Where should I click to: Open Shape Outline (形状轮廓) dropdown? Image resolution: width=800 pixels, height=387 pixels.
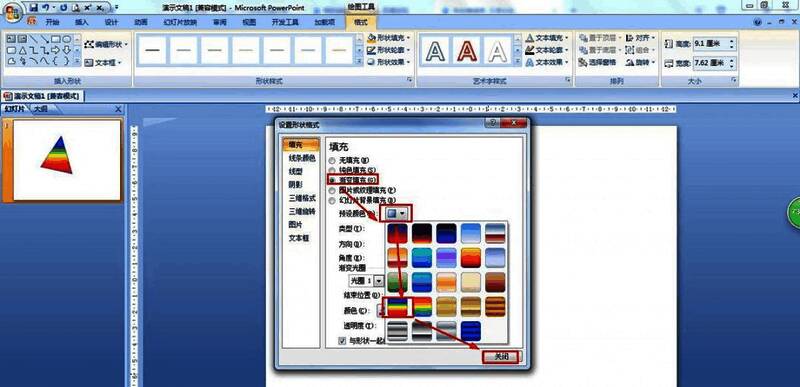click(389, 50)
